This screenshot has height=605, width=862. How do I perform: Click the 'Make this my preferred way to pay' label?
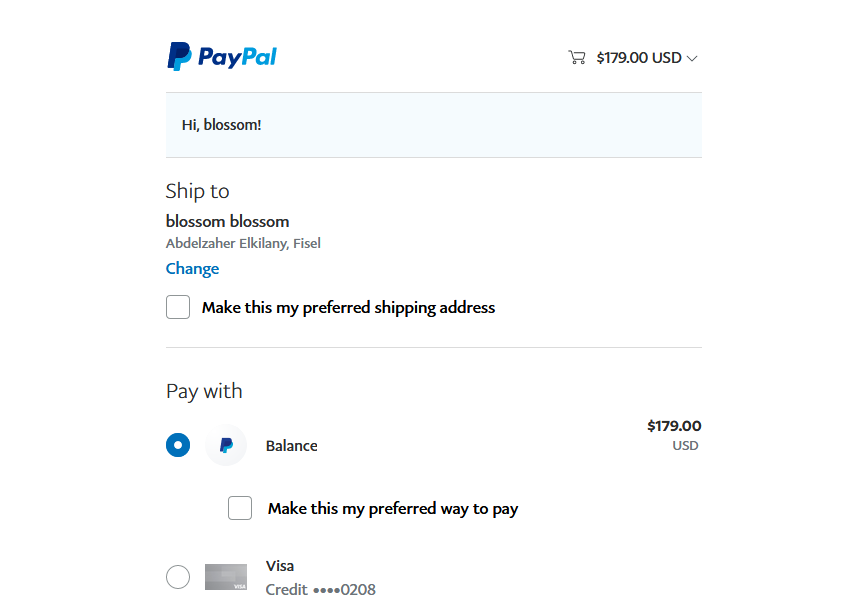tap(392, 509)
